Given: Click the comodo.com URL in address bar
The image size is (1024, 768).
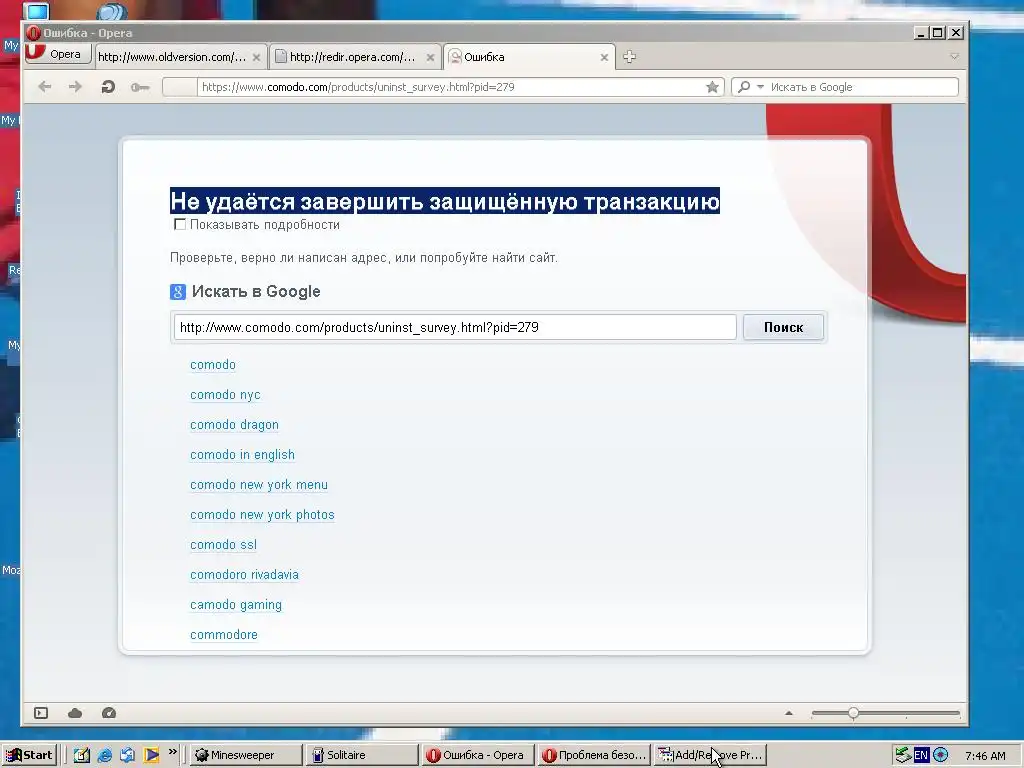Looking at the screenshot, I should [x=358, y=87].
